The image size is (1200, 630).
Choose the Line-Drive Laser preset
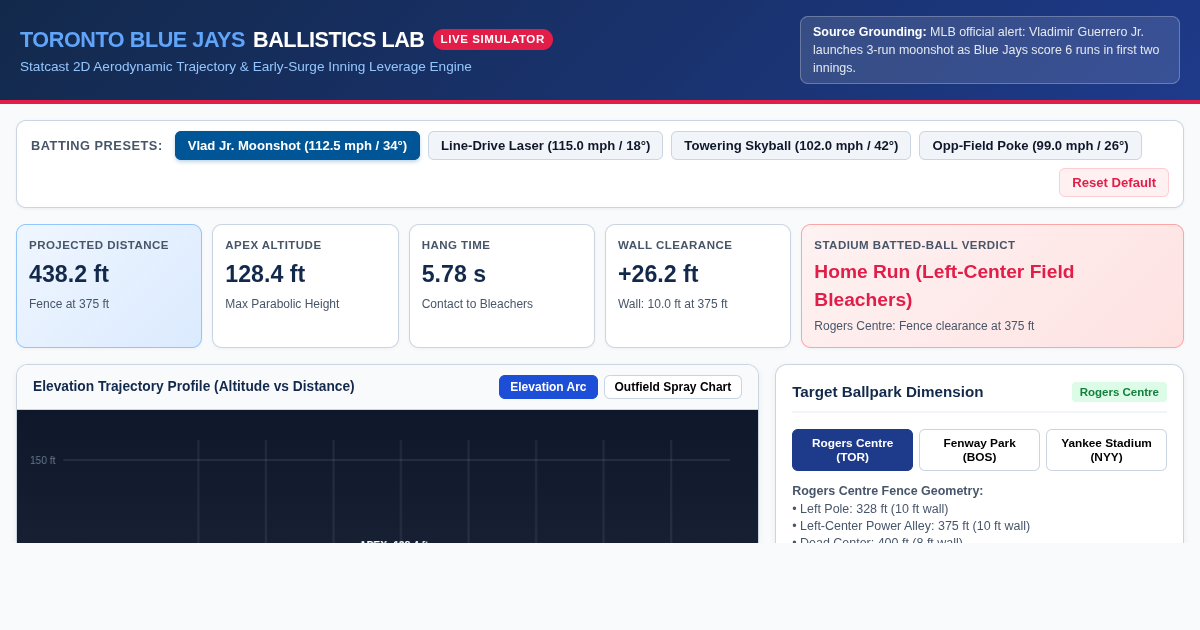click(545, 145)
